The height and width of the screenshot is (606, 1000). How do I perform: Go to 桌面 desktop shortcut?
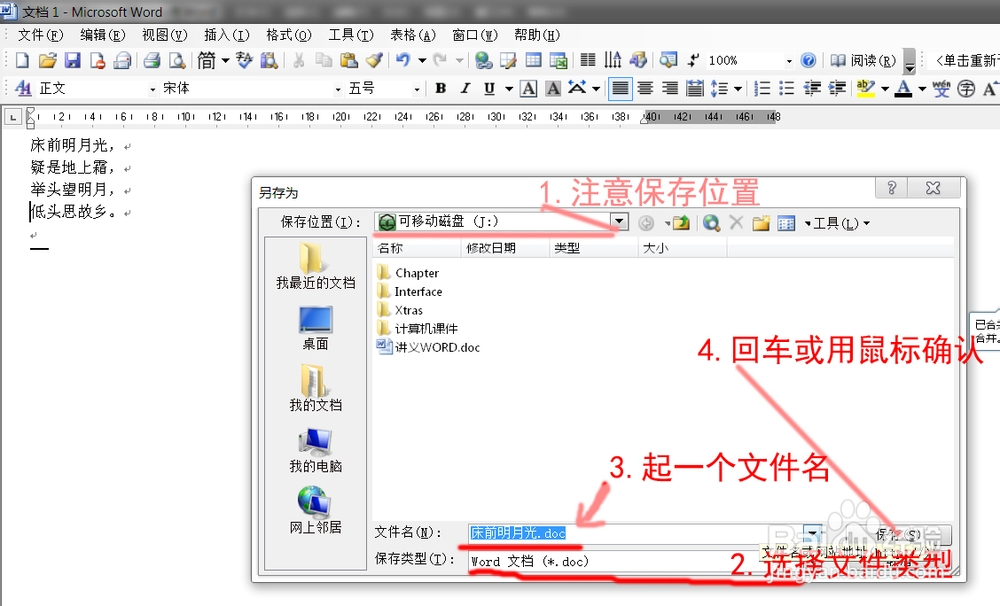[315, 328]
